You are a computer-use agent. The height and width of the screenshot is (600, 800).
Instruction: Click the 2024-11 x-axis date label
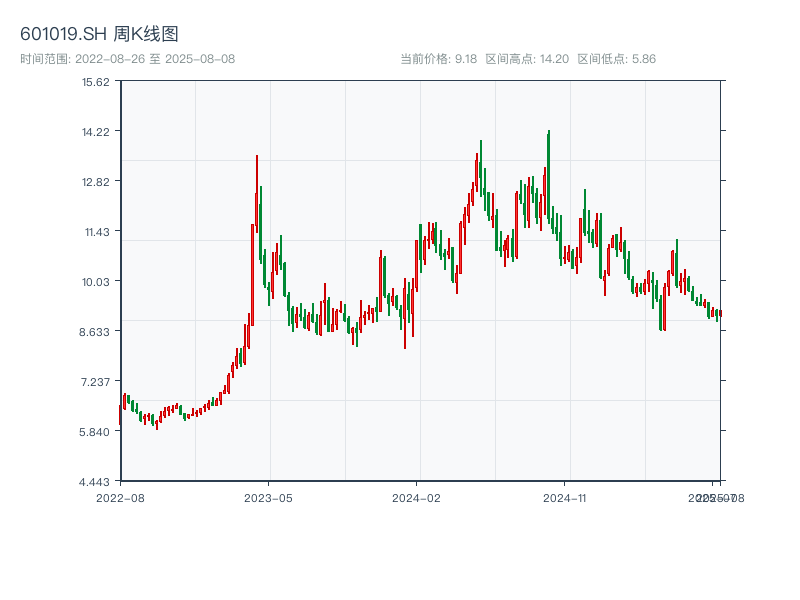click(x=566, y=497)
